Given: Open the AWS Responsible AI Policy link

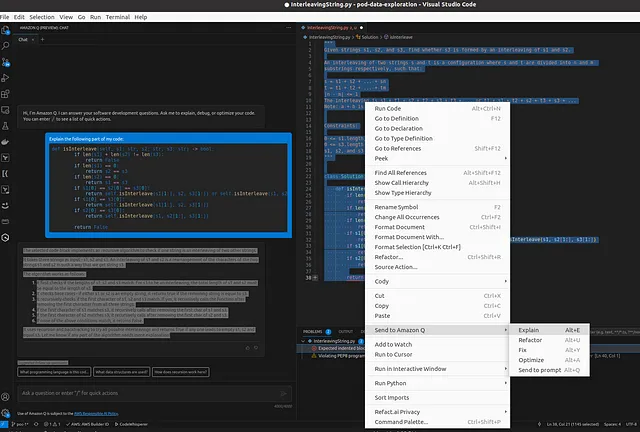Looking at the screenshot, I should [x=96, y=414].
